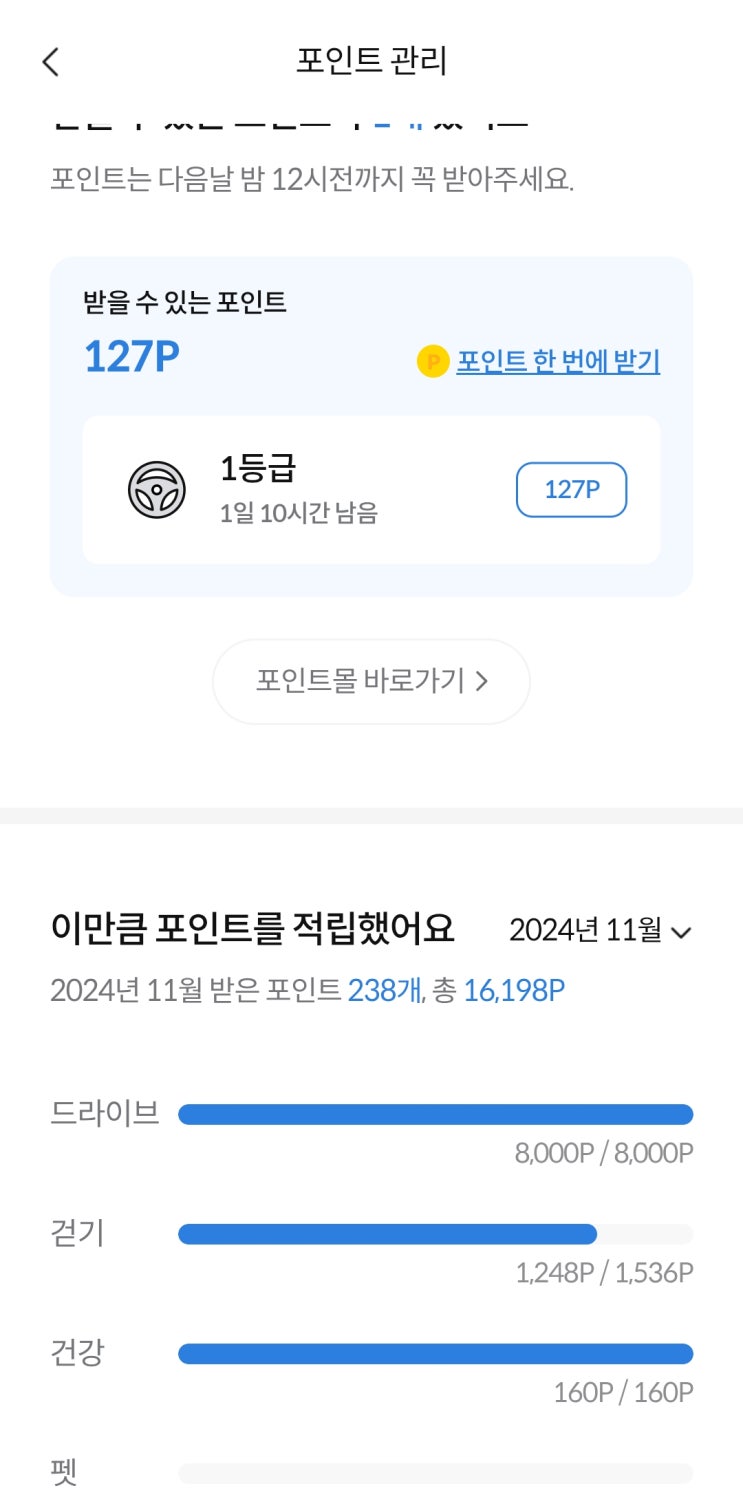Click the 펫 progress bar
The image size is (743, 1497).
pyautogui.click(x=435, y=1473)
